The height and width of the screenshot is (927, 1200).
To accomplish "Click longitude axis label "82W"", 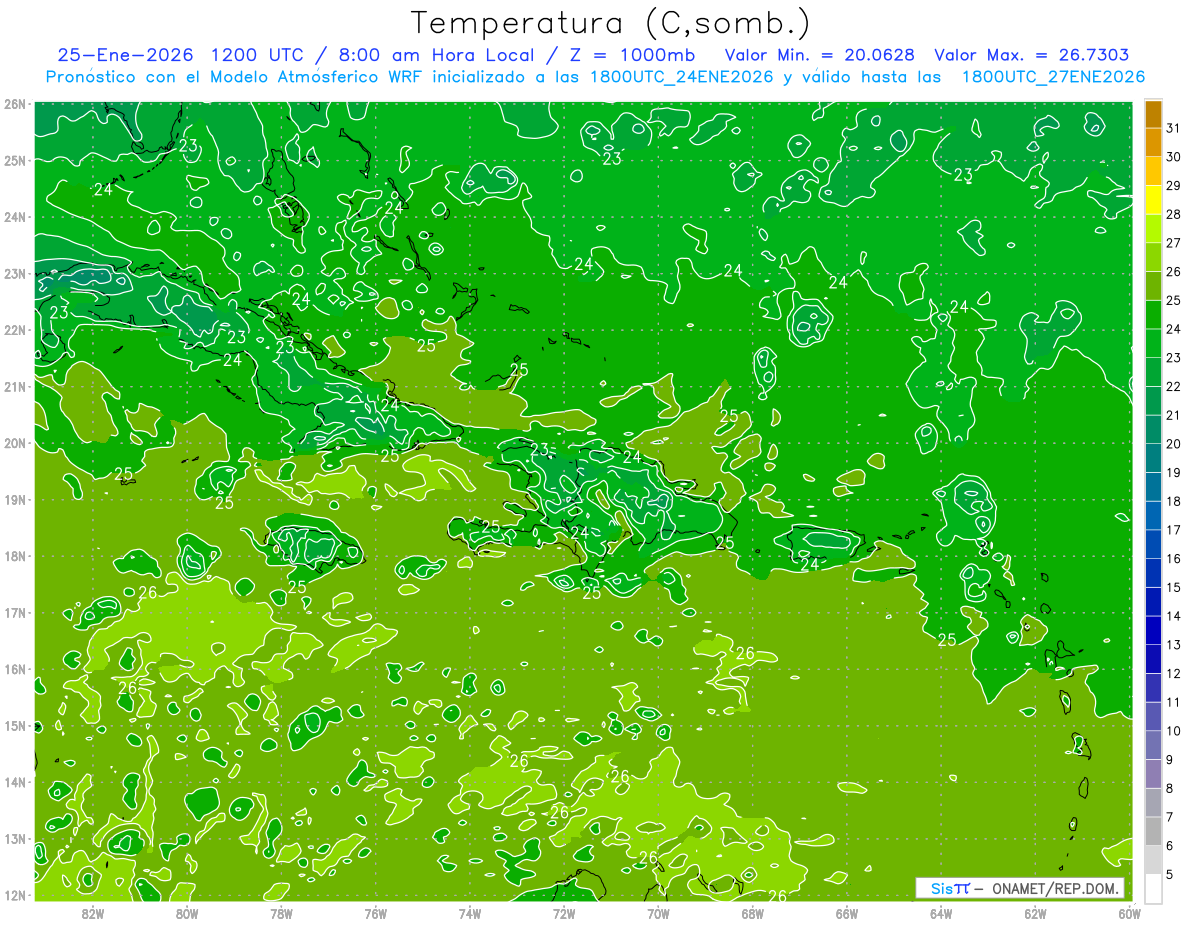I will pyautogui.click(x=93, y=913).
